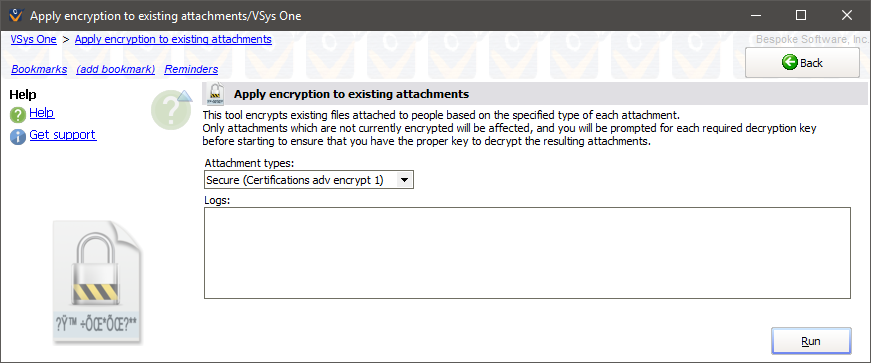This screenshot has width=871, height=363.
Task: Click the green arrow on the Back button
Action: [789, 62]
